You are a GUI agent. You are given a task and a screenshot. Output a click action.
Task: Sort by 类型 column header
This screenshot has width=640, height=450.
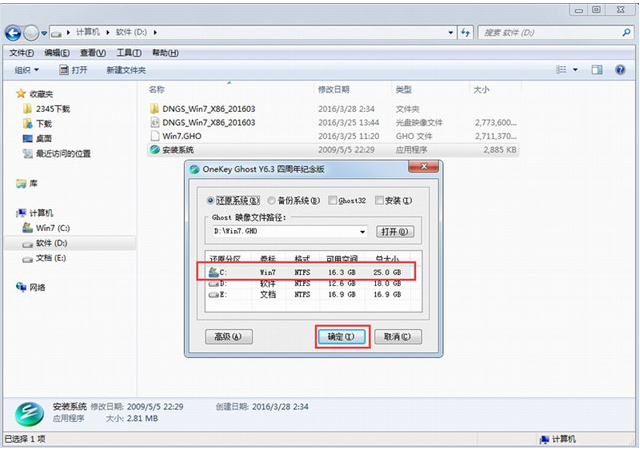[403, 89]
